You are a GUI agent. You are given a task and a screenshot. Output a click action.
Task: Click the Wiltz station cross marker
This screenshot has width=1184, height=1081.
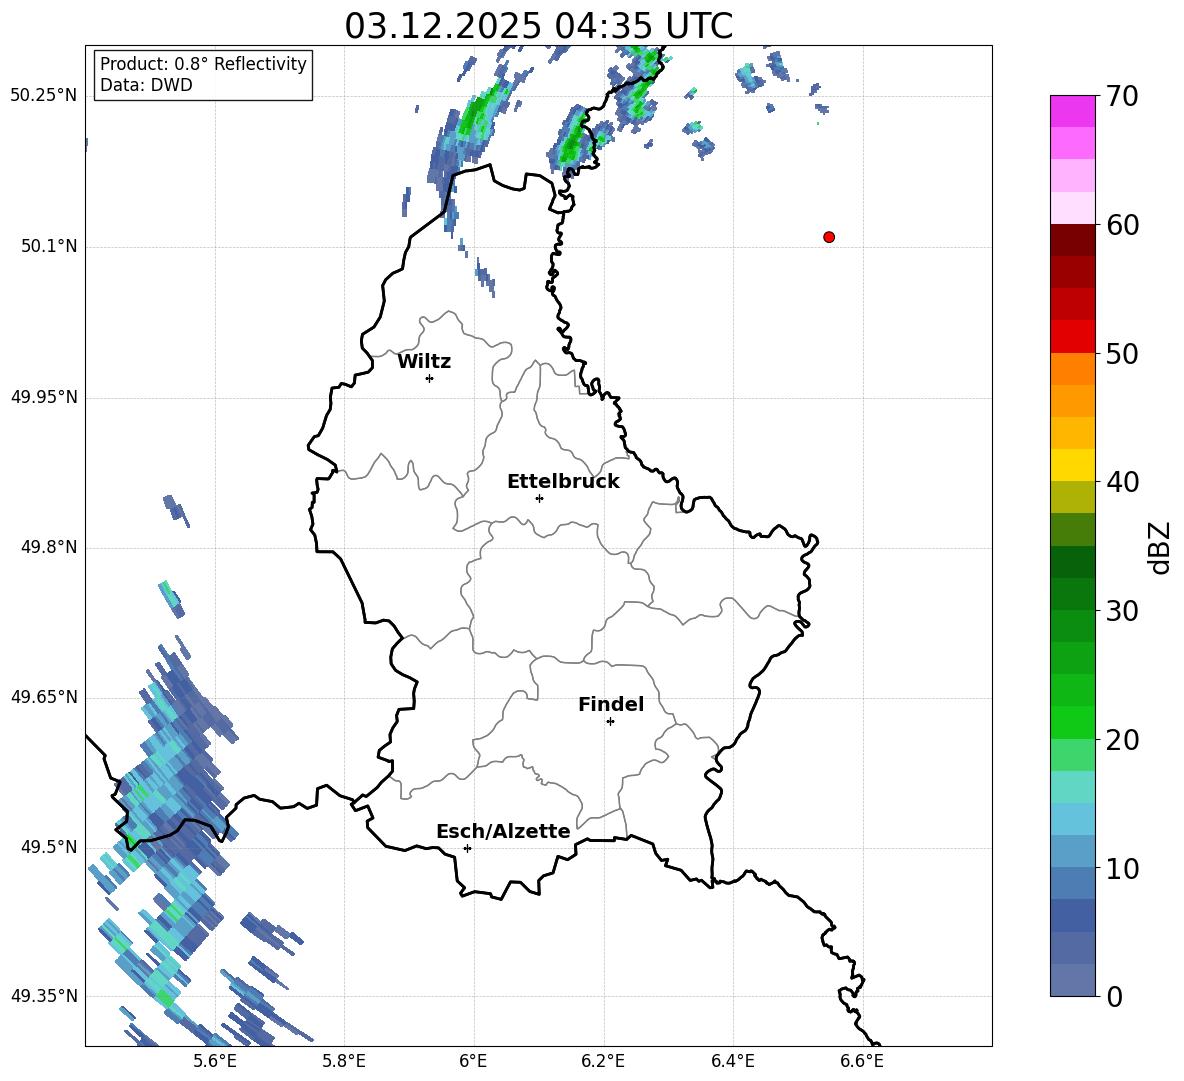[430, 378]
